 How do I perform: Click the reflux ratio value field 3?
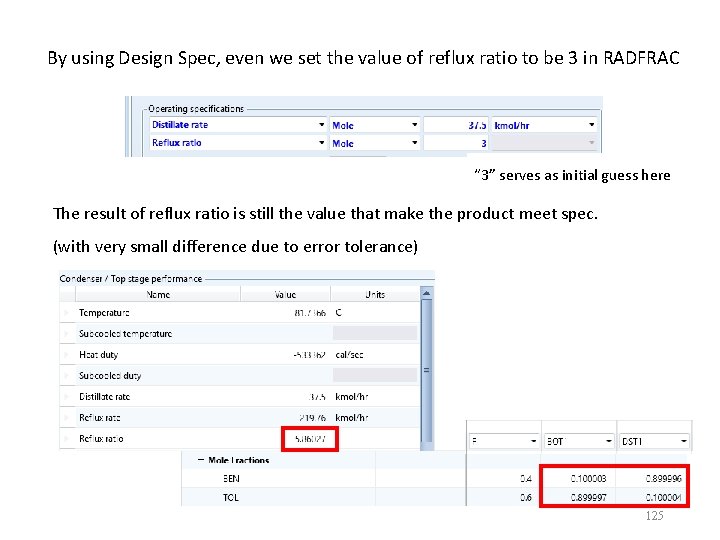456,143
